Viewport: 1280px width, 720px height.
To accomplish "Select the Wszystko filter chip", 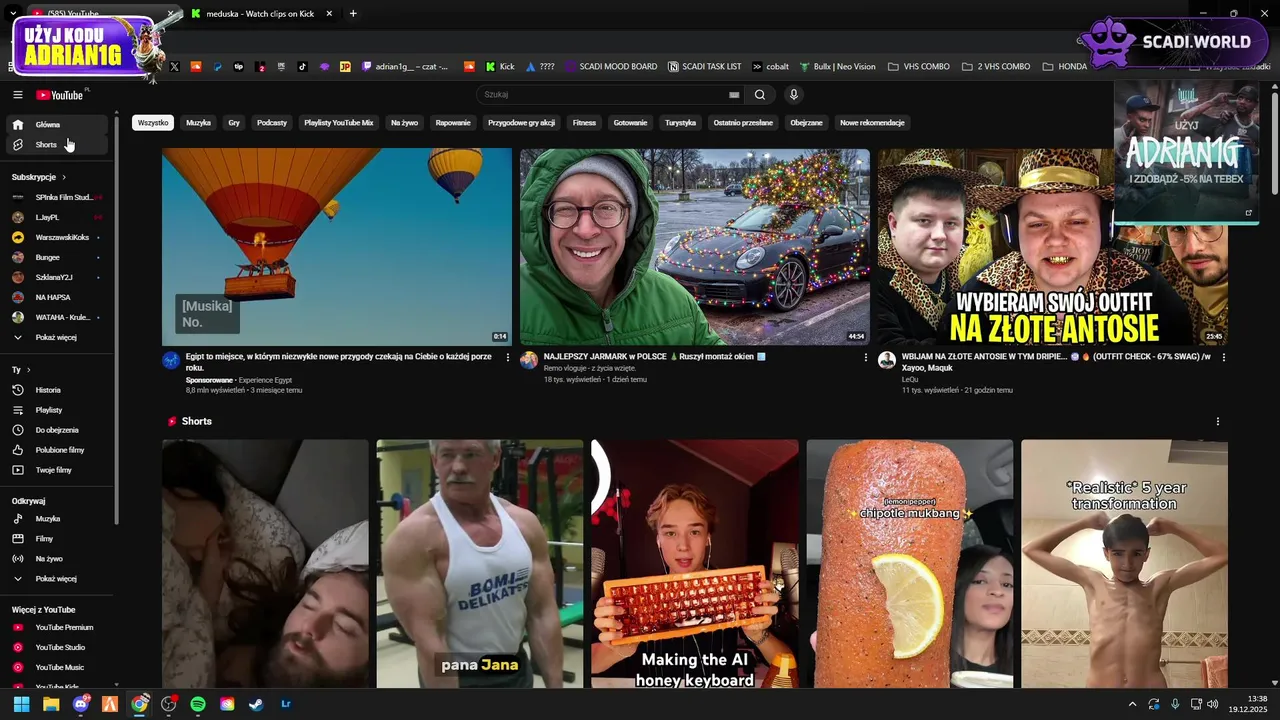I will click(x=153, y=123).
